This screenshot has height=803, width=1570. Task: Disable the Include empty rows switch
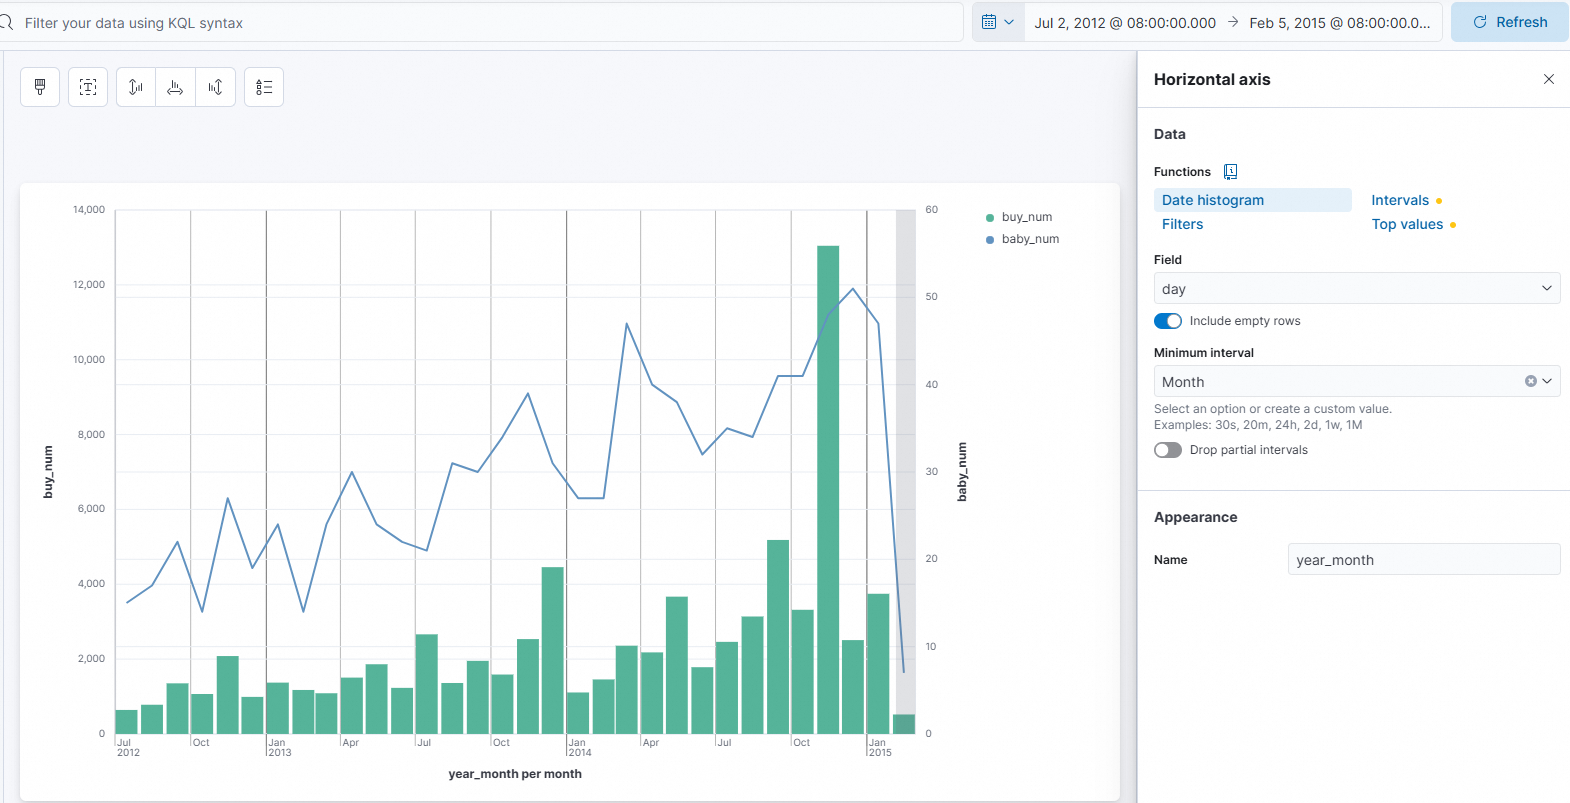(x=1167, y=321)
